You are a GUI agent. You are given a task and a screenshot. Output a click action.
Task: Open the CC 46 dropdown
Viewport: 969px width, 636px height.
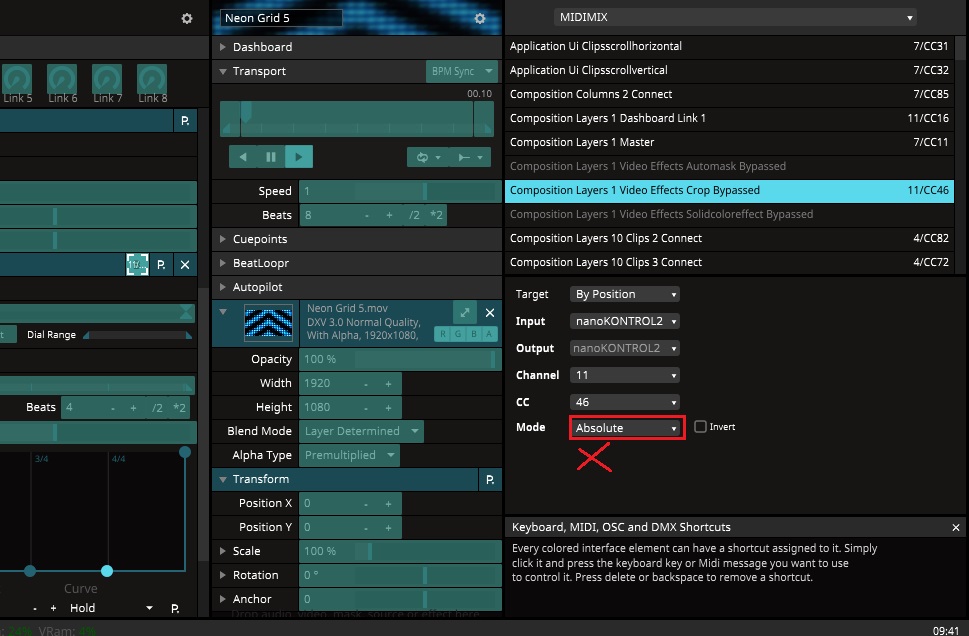(x=625, y=402)
